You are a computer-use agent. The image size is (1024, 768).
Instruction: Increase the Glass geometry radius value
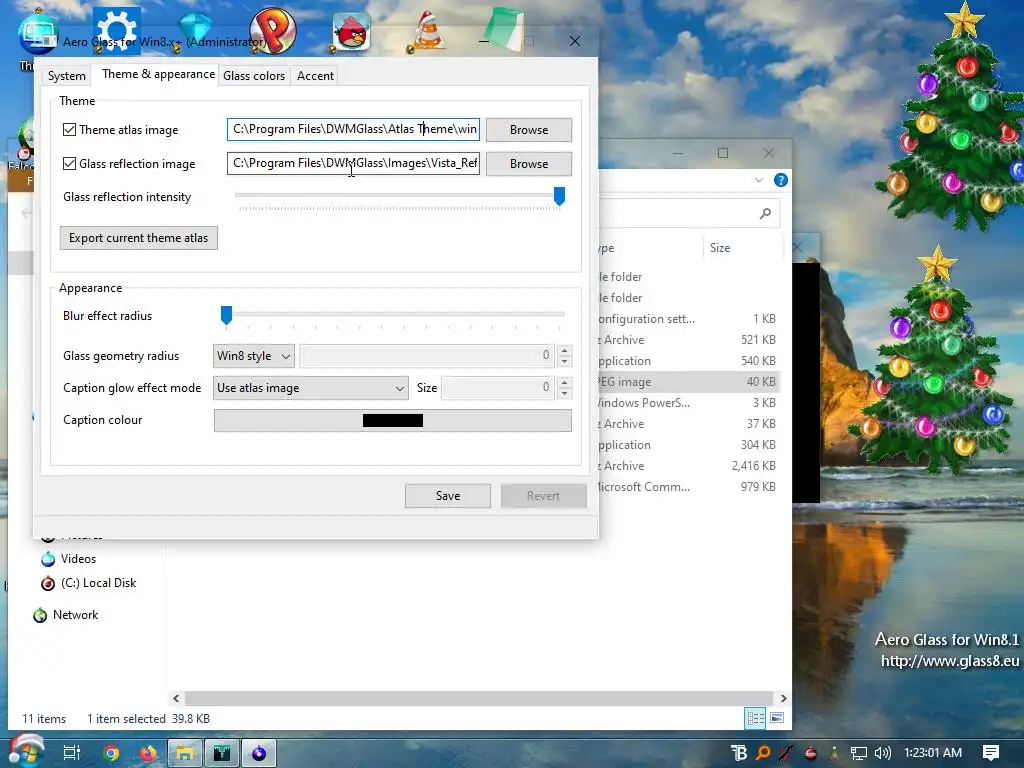pyautogui.click(x=565, y=350)
